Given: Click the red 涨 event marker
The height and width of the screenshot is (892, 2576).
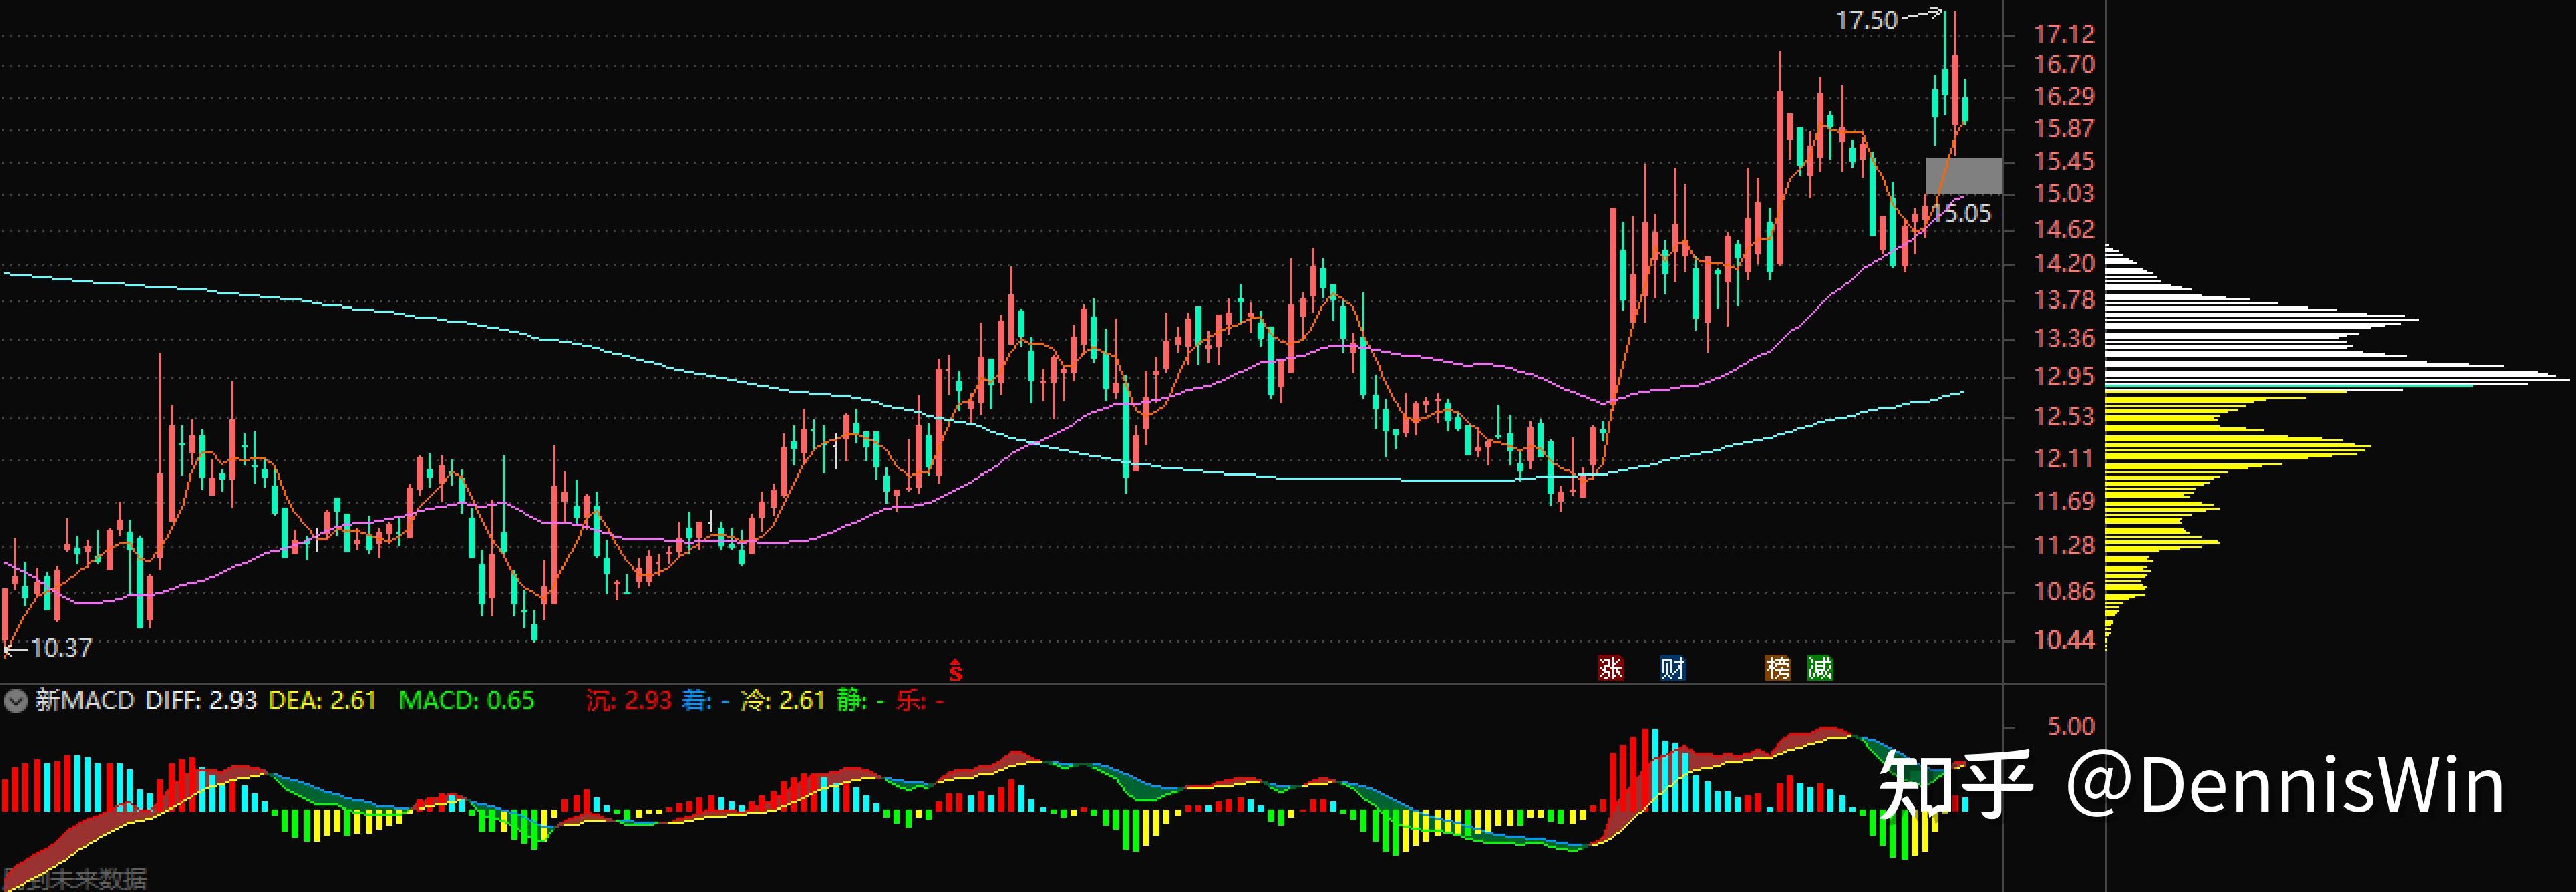Looking at the screenshot, I should tap(1610, 668).
